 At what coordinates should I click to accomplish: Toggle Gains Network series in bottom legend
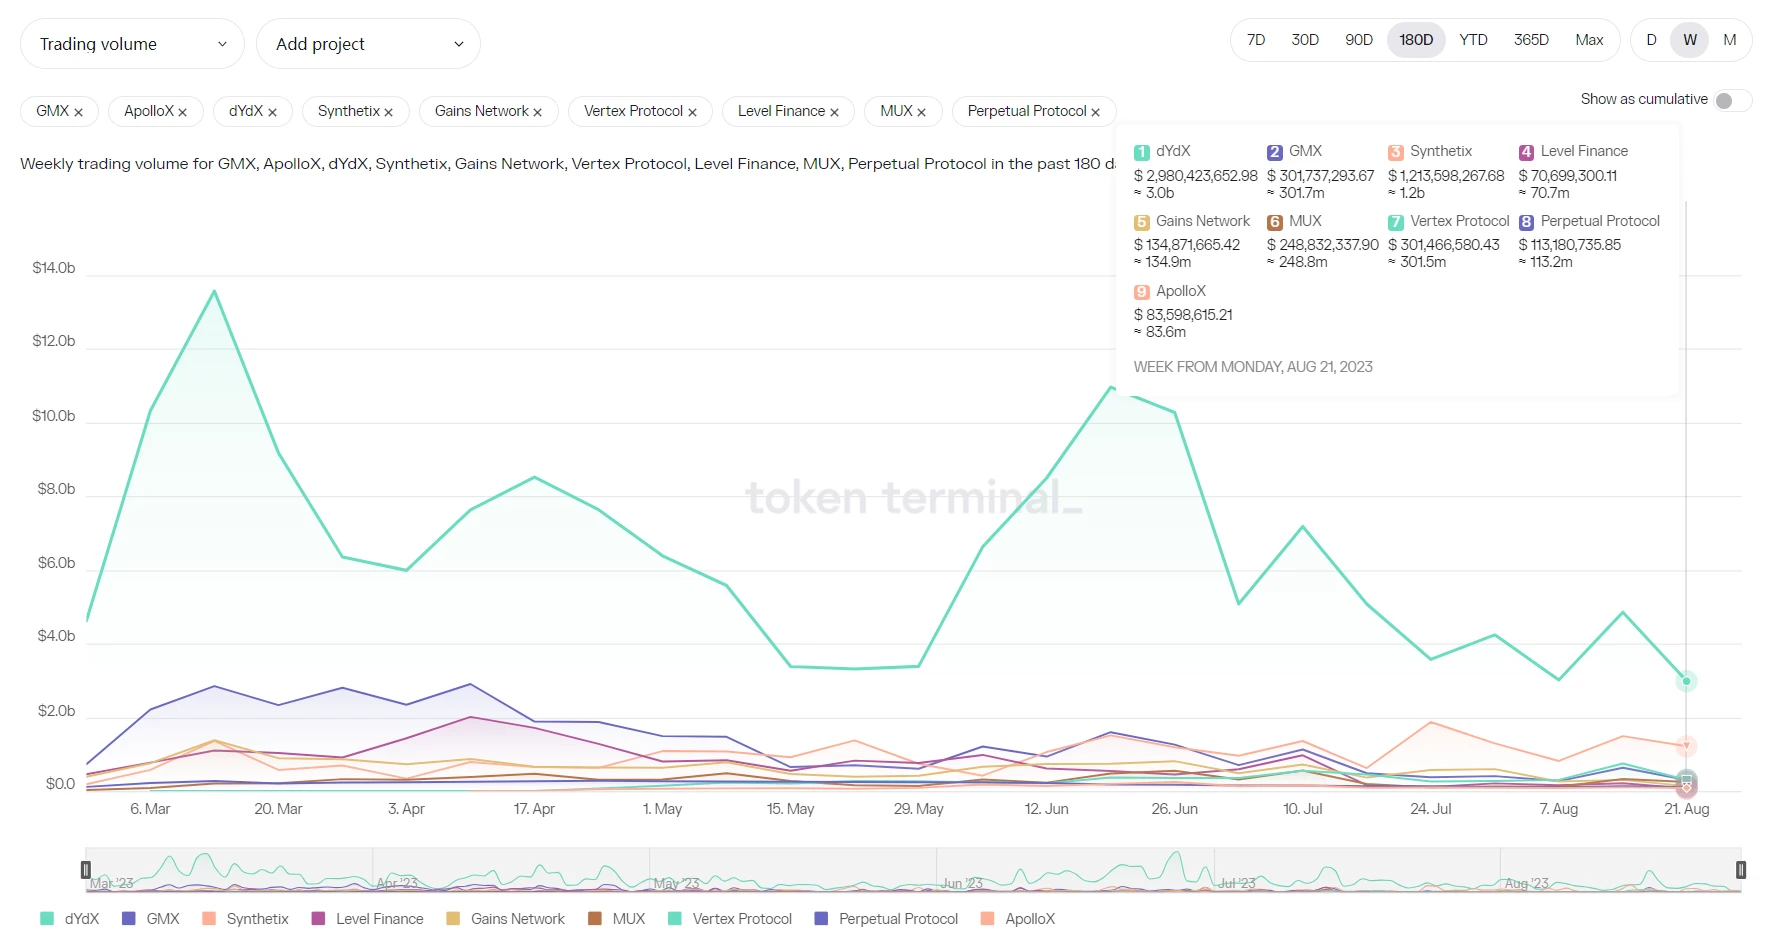(x=505, y=919)
